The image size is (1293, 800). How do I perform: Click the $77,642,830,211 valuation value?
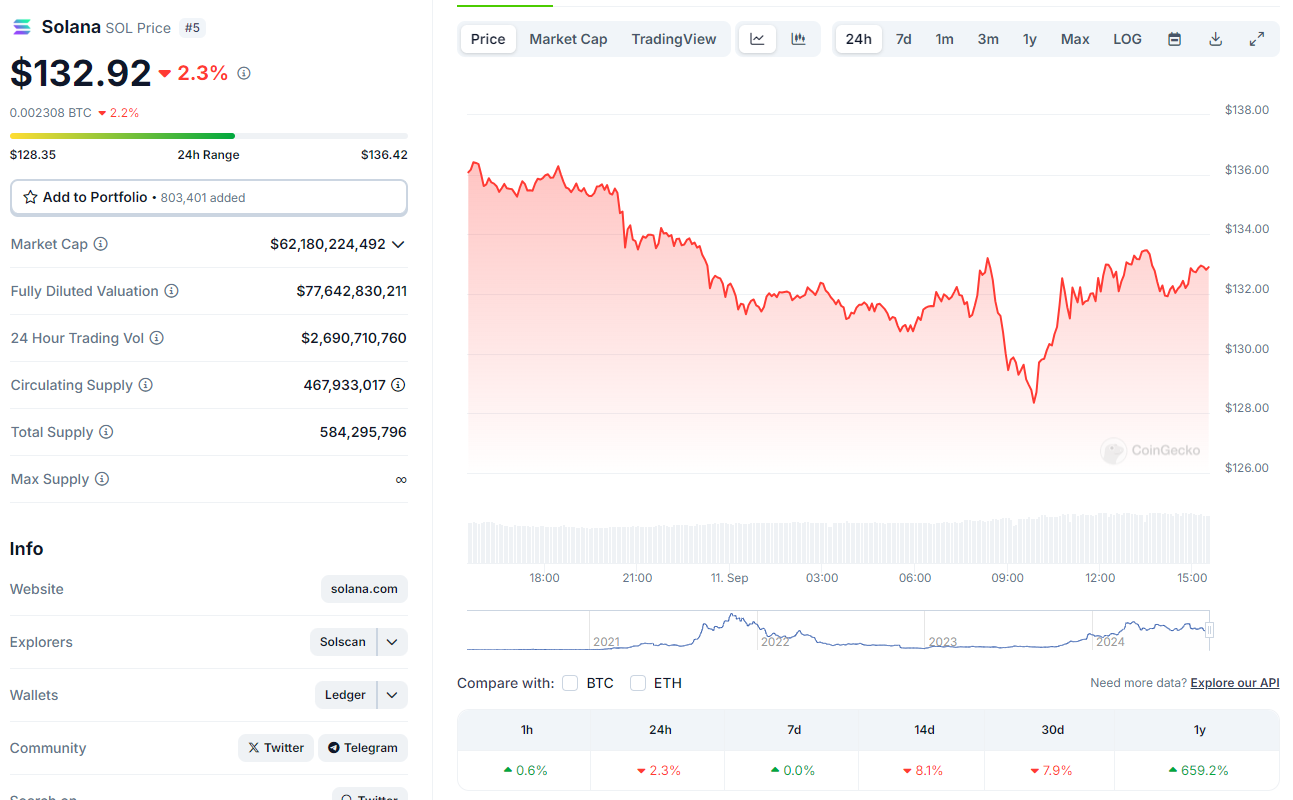tap(352, 291)
